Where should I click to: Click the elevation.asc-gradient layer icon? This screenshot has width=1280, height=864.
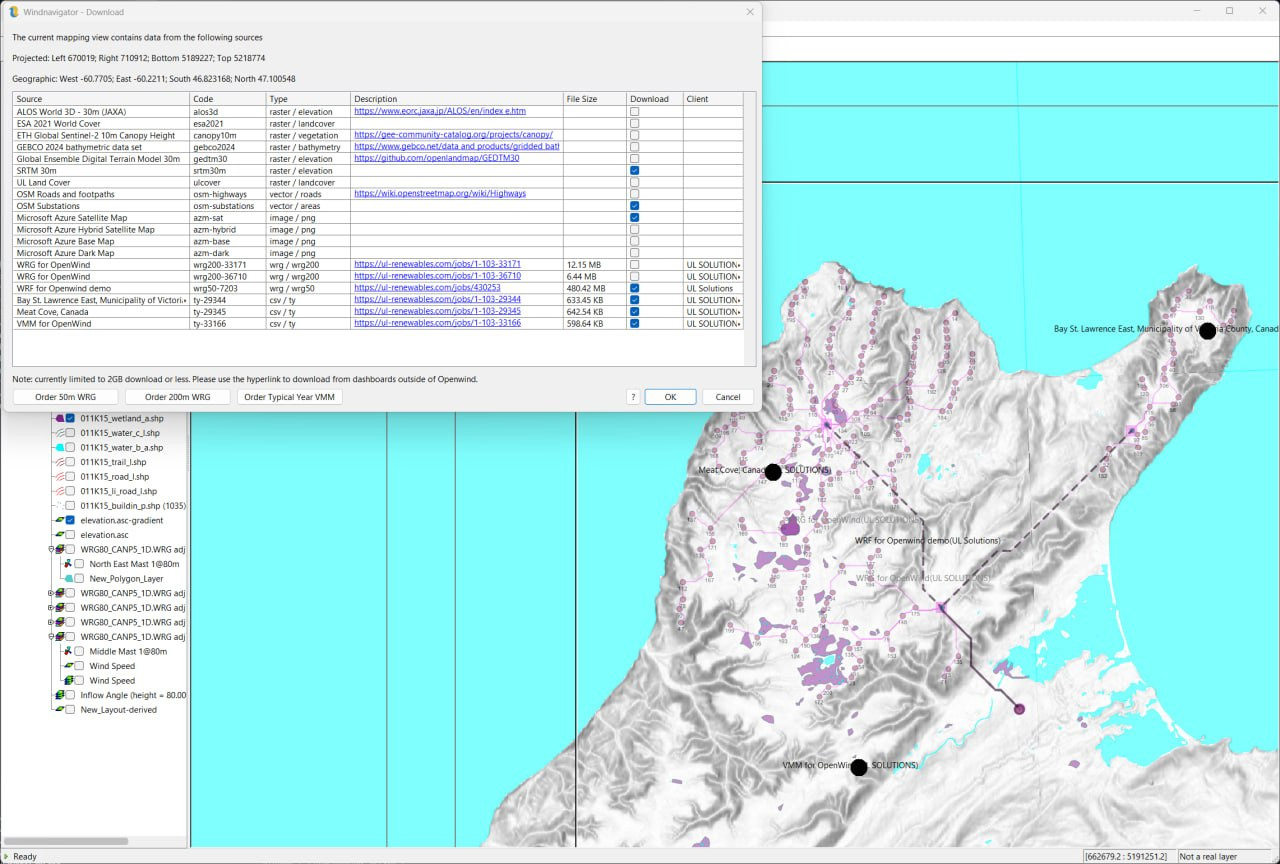click(x=60, y=520)
